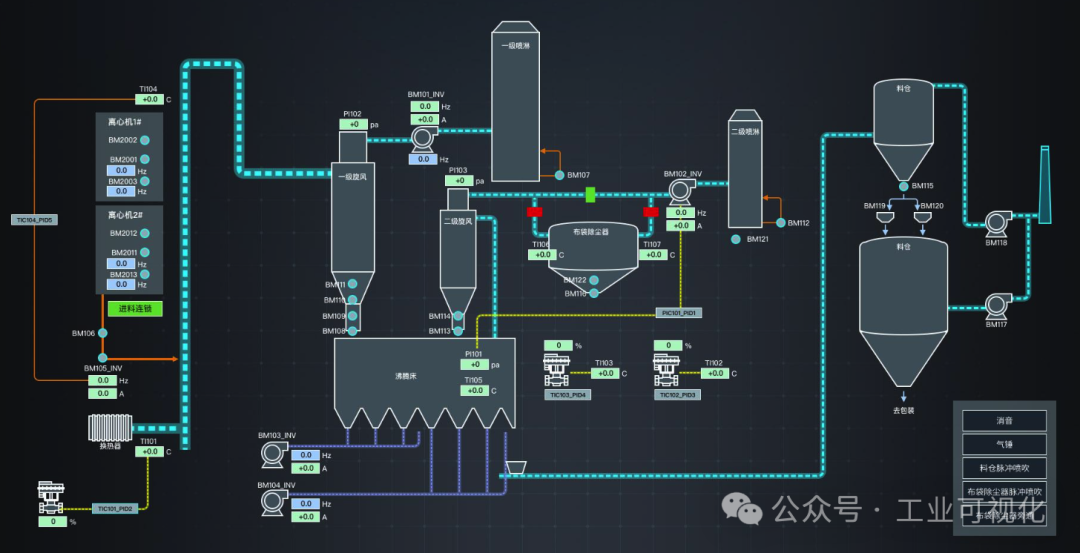Toggle the BM121 indicator circle
Viewport: 1080px width, 553px height.
click(x=736, y=239)
